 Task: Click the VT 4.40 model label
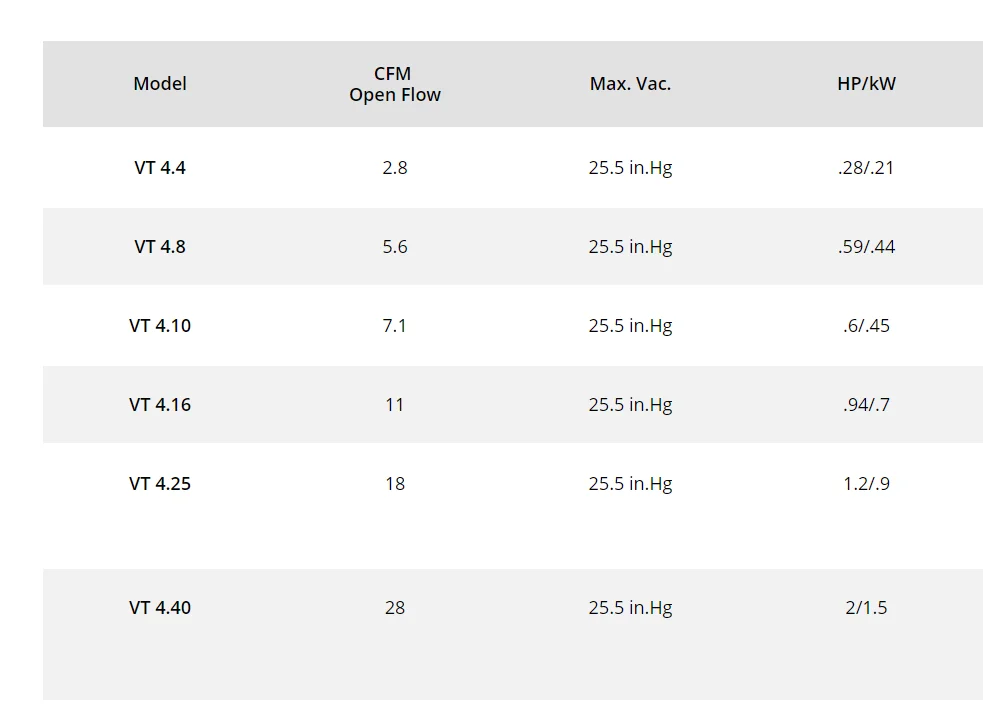click(160, 608)
